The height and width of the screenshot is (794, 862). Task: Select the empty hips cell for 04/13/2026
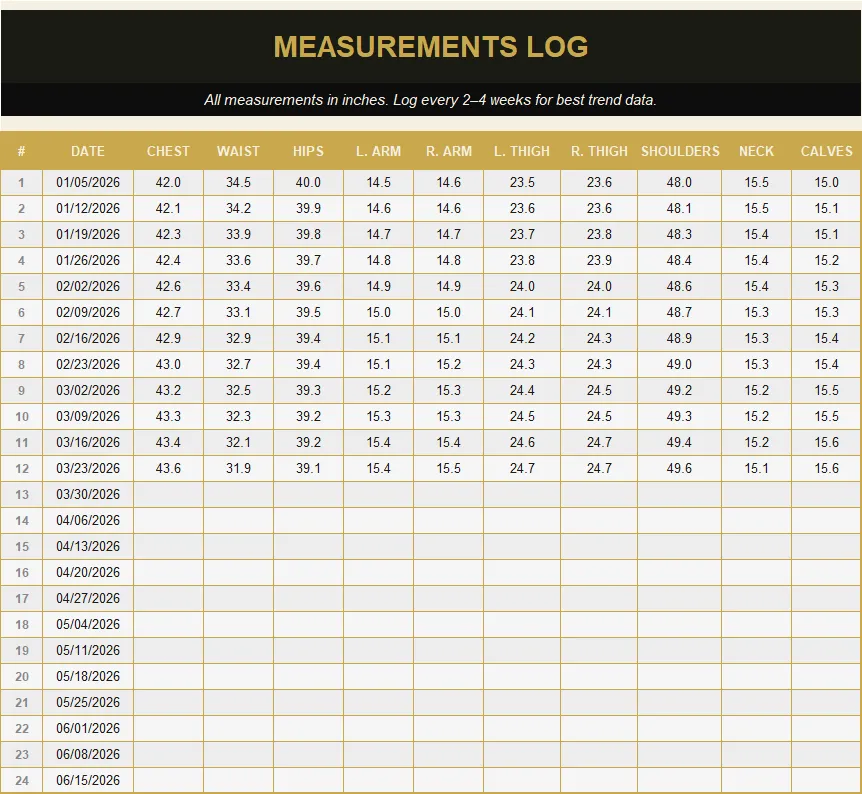coord(308,547)
